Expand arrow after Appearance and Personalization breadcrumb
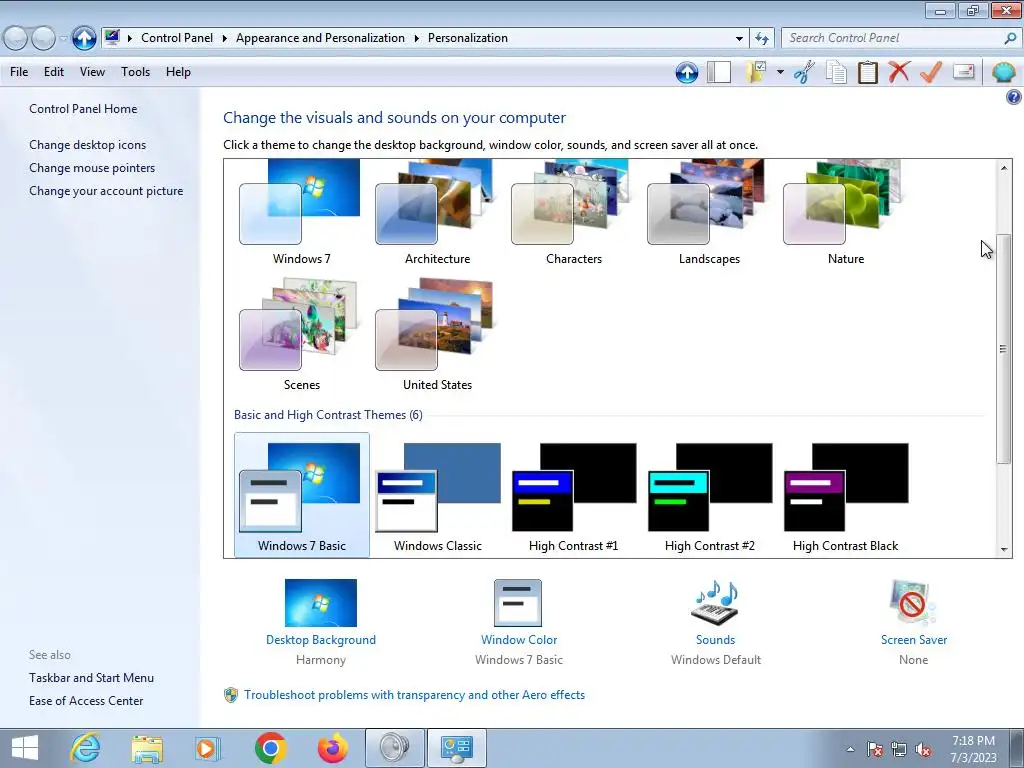This screenshot has width=1024, height=768. 416,39
